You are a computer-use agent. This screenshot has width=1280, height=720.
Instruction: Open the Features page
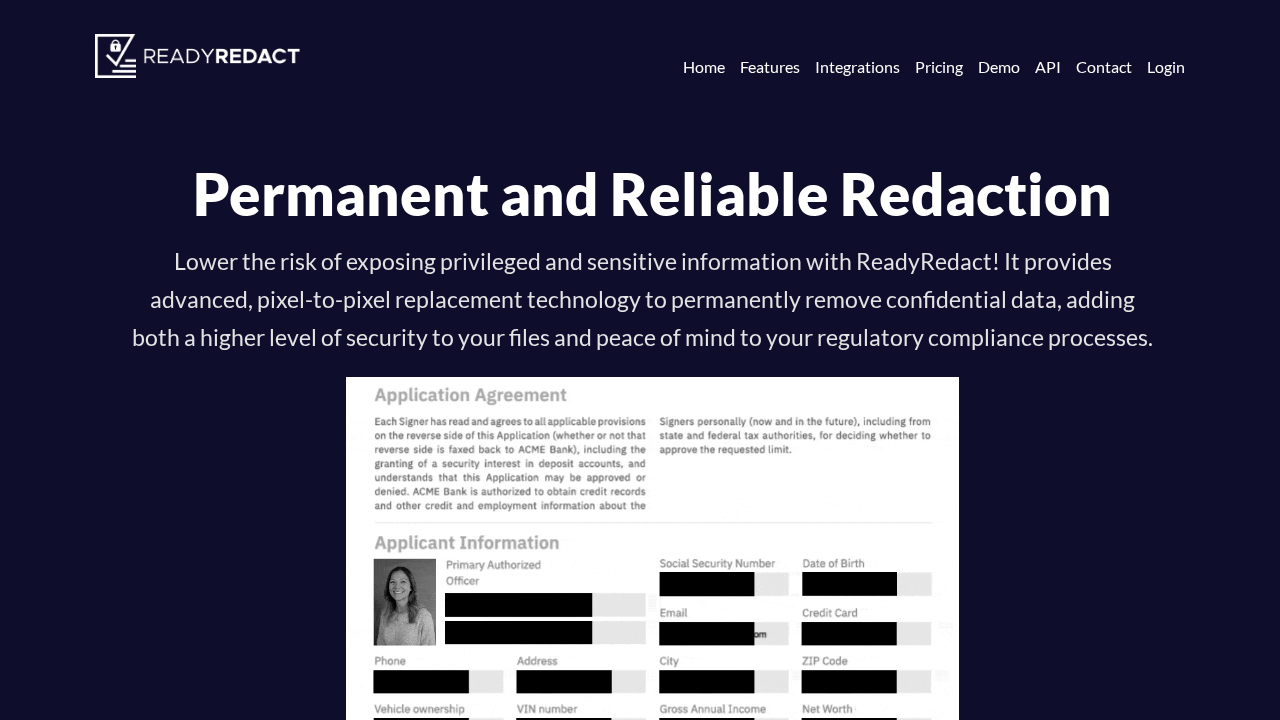769,67
